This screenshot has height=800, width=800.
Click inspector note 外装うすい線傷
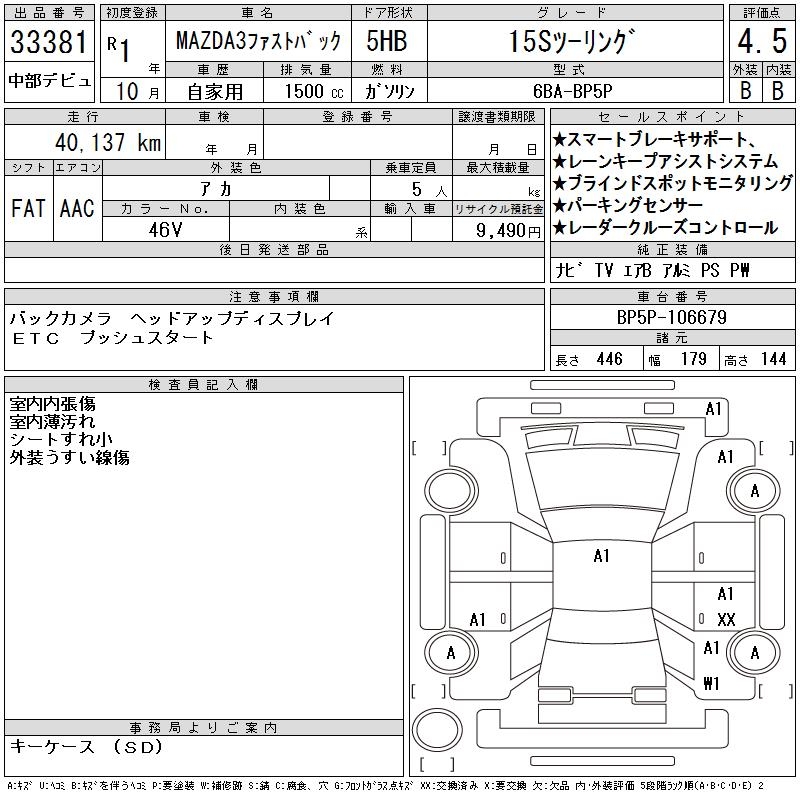click(x=69, y=457)
